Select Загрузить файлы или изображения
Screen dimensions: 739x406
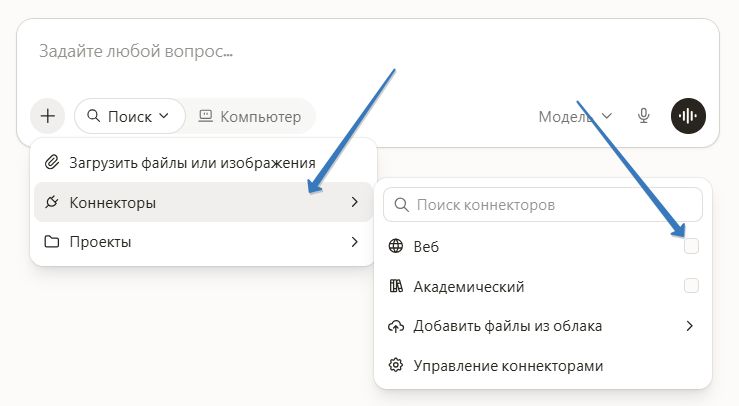pos(203,163)
